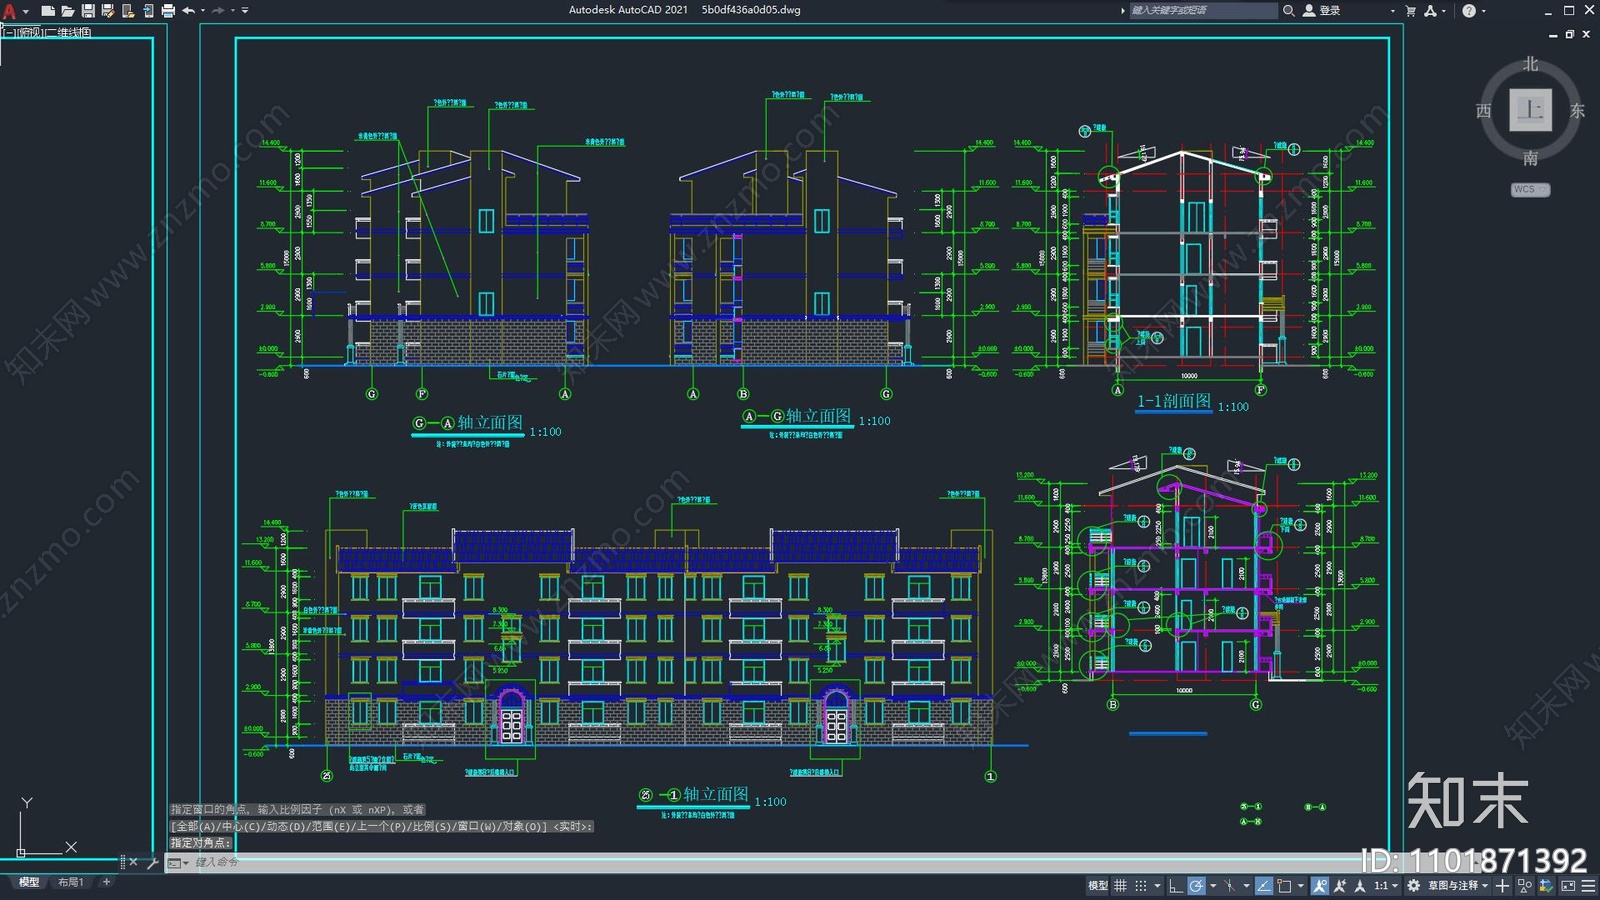The height and width of the screenshot is (900, 1600).
Task: Expand the Help dropdown arrow
Action: point(1483,11)
